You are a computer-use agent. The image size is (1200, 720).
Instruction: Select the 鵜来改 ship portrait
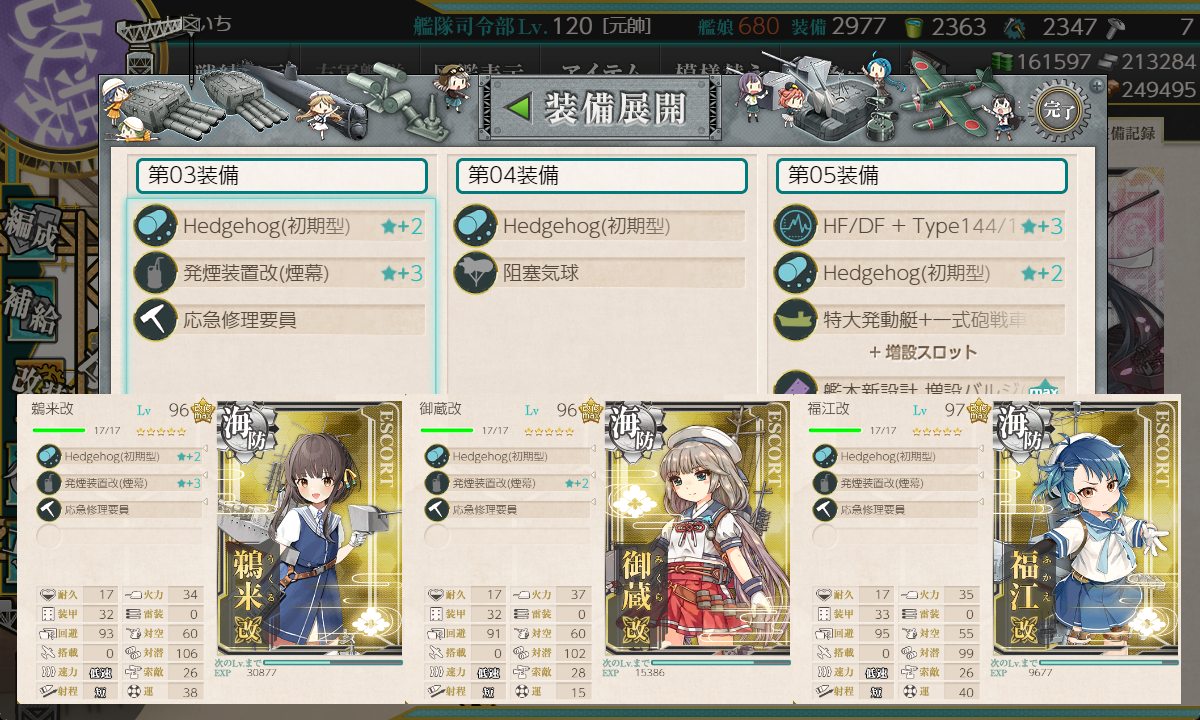(x=312, y=529)
